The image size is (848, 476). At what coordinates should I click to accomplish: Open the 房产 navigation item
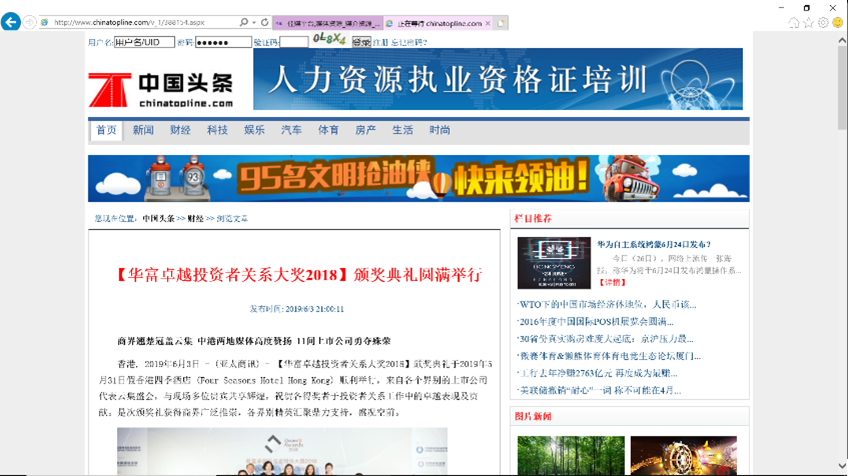(x=366, y=130)
